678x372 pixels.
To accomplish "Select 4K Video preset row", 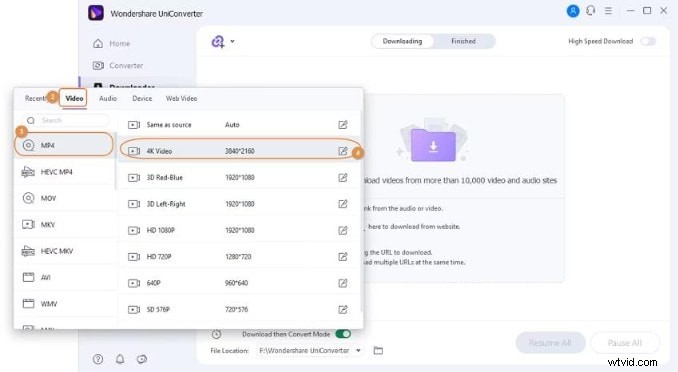I will click(x=239, y=151).
